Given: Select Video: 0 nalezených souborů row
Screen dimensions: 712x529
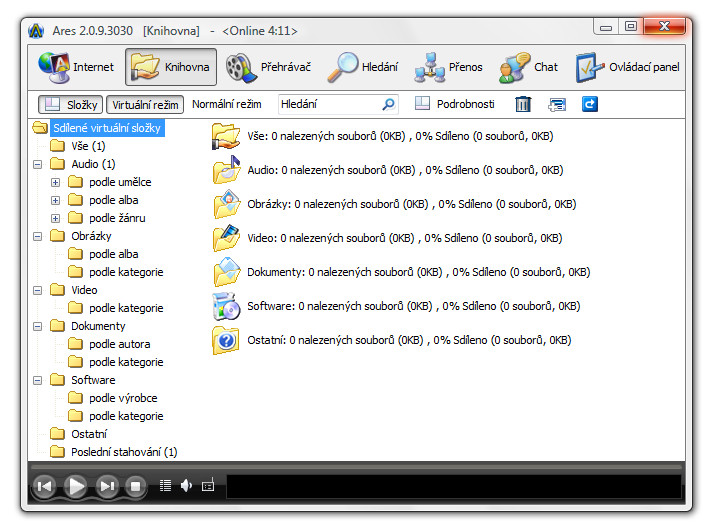Looking at the screenshot, I should click(x=405, y=238).
